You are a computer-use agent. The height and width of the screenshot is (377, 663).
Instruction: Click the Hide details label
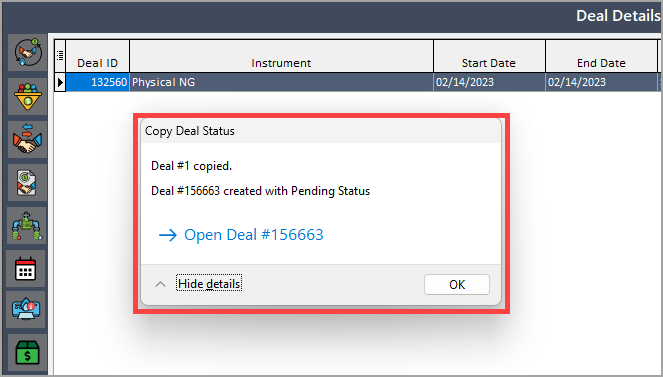tap(209, 284)
